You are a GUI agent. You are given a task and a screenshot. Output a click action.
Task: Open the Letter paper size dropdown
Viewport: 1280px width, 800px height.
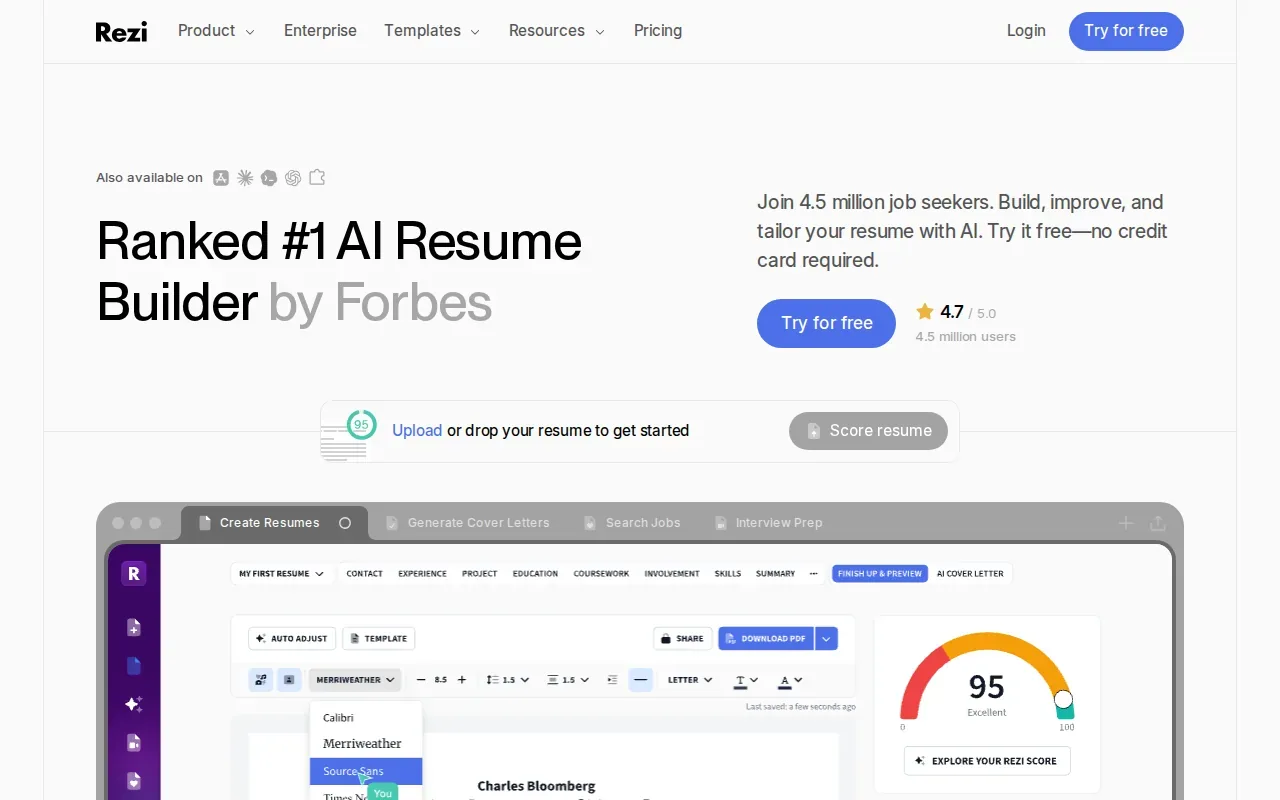pyautogui.click(x=690, y=680)
